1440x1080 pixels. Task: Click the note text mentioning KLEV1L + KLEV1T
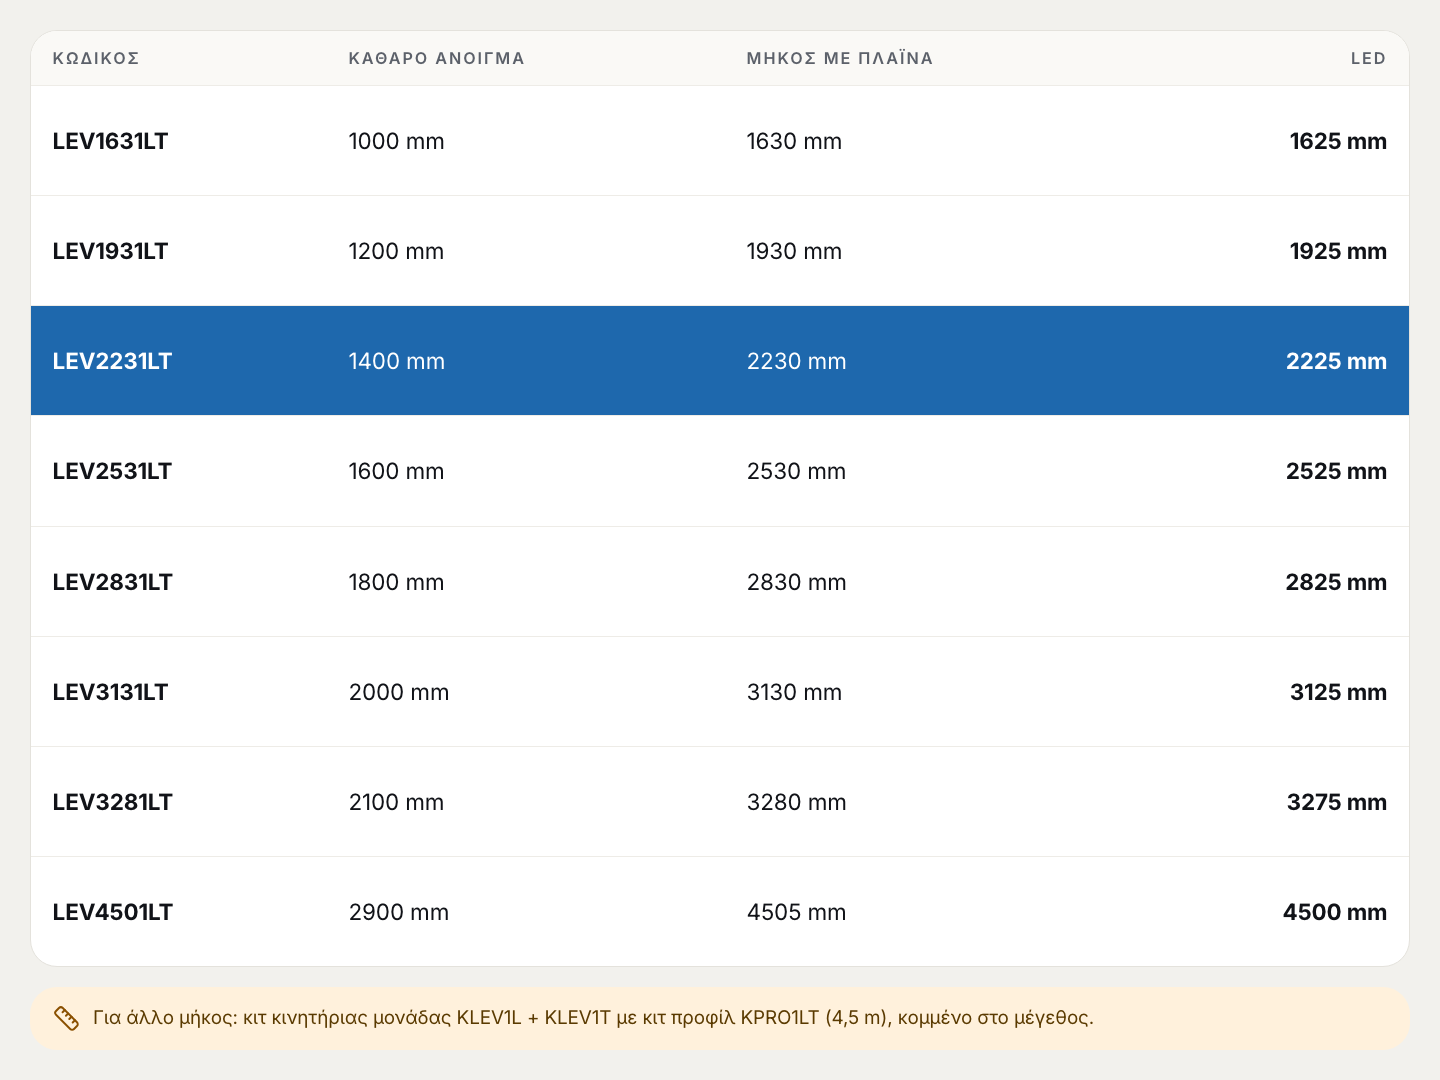(593, 1018)
